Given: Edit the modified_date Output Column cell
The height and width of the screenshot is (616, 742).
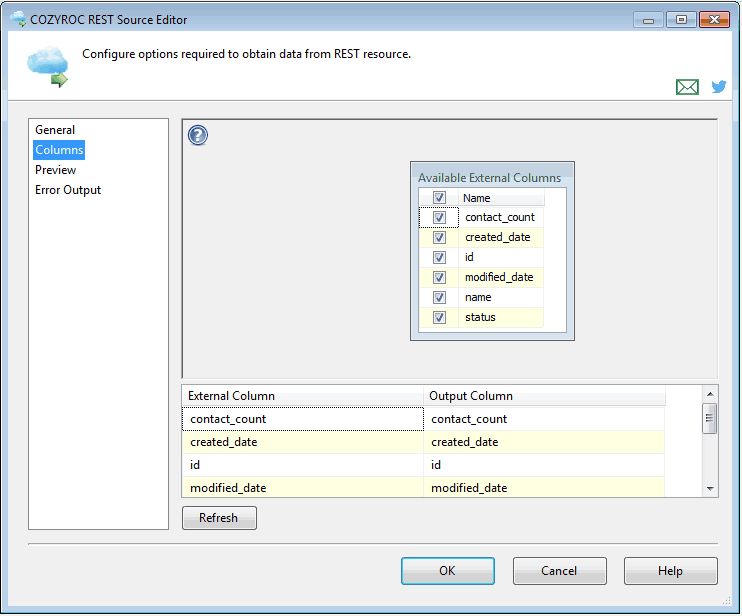Looking at the screenshot, I should [544, 487].
